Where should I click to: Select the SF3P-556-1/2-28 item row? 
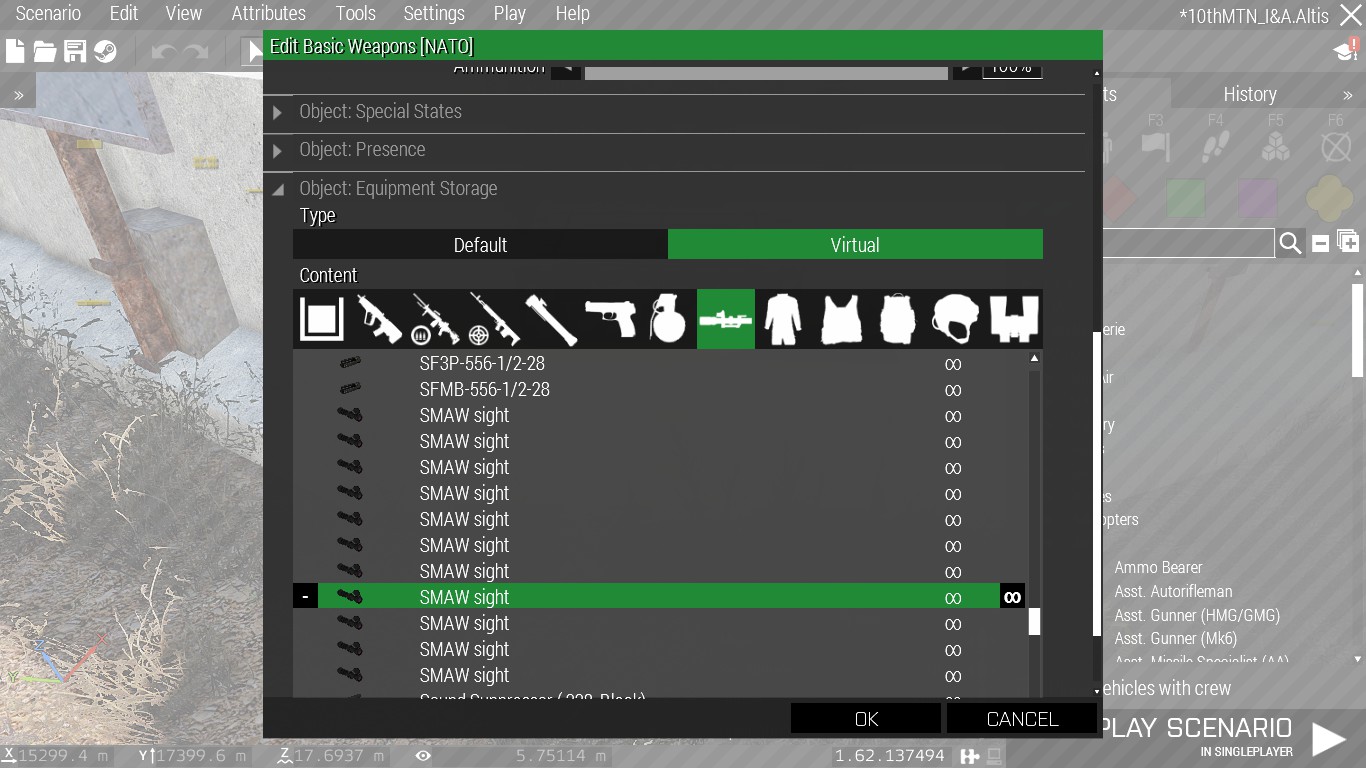[660, 364]
